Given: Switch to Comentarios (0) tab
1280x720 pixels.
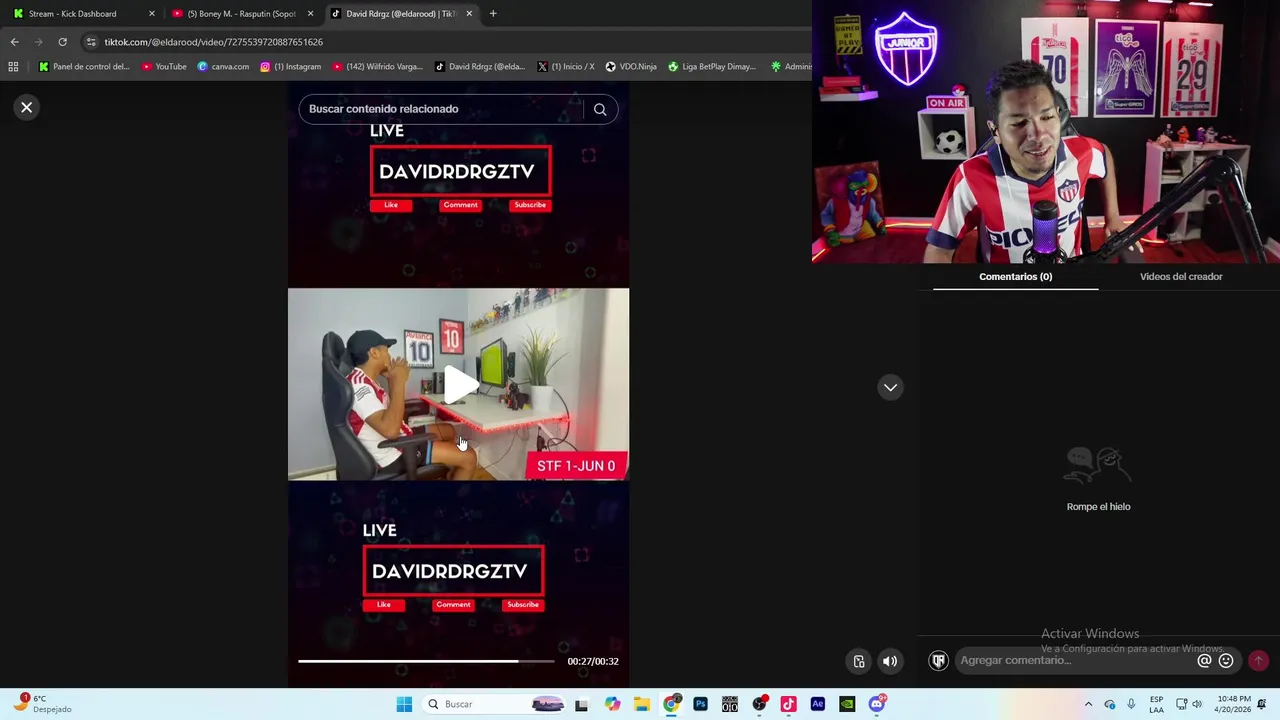Looking at the screenshot, I should (x=1015, y=277).
